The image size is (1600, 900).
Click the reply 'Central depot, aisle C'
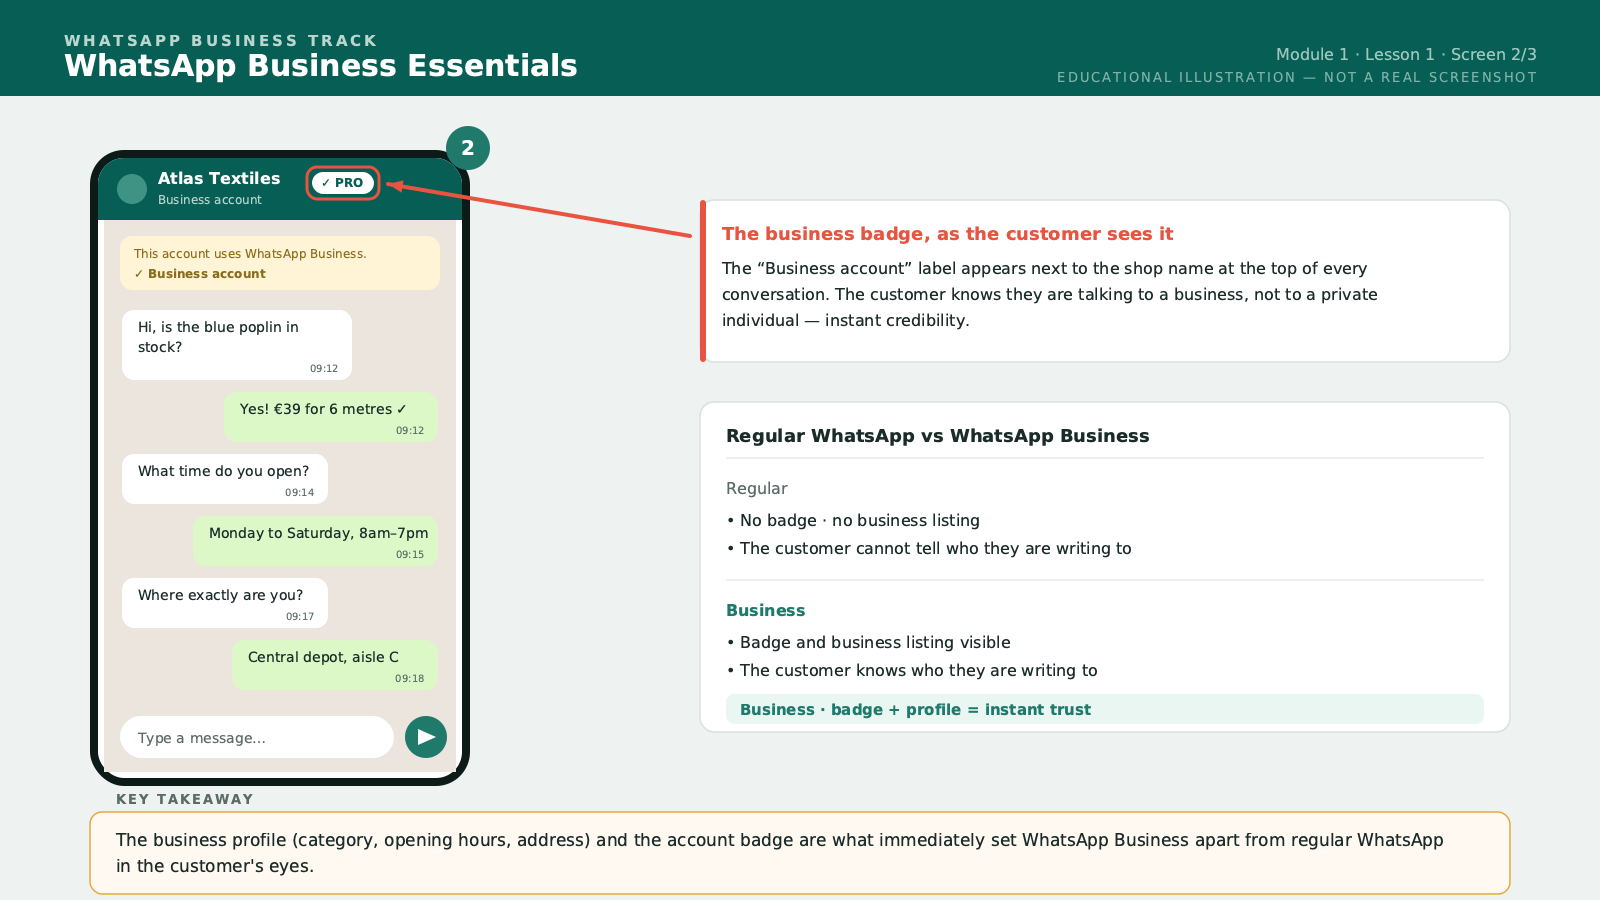(x=335, y=665)
